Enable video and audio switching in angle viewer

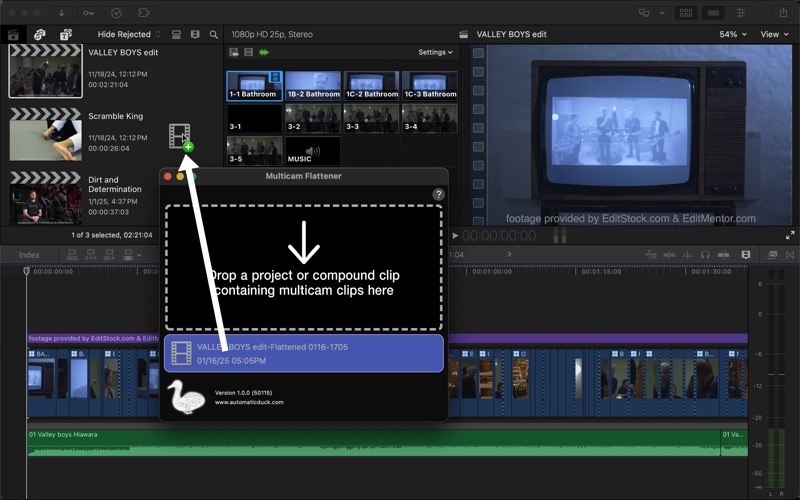(x=234, y=52)
